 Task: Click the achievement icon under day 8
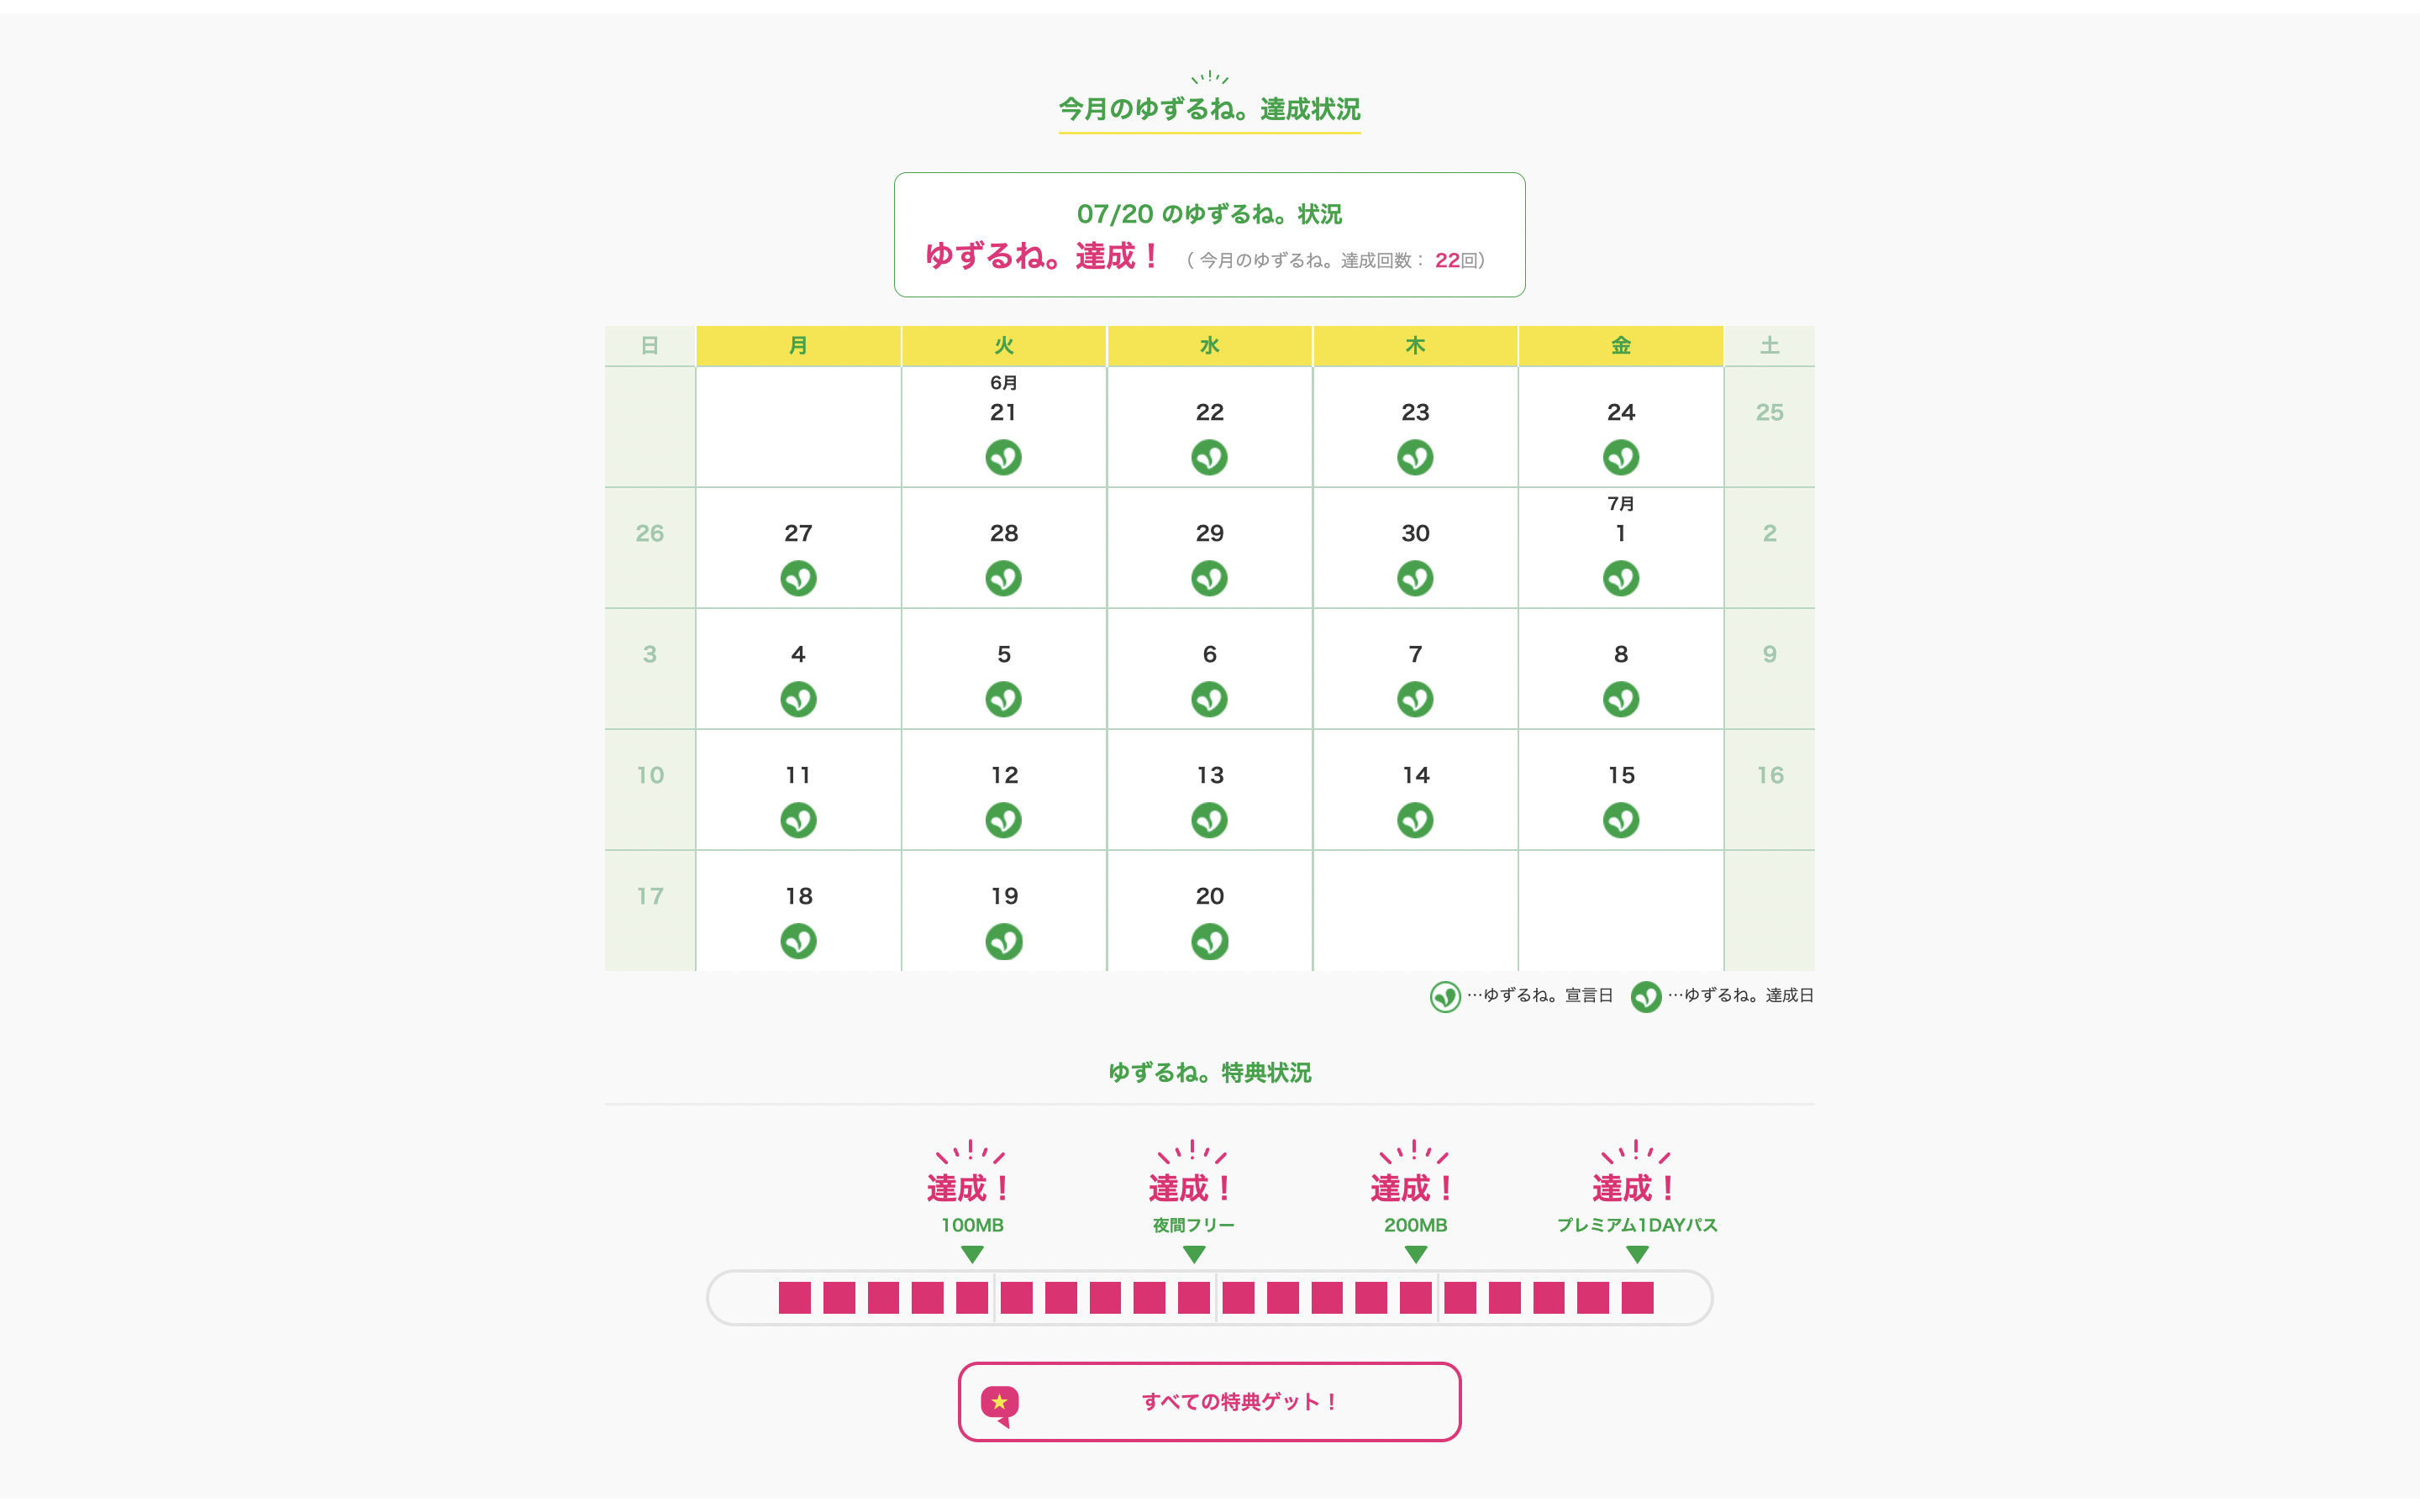coord(1620,700)
